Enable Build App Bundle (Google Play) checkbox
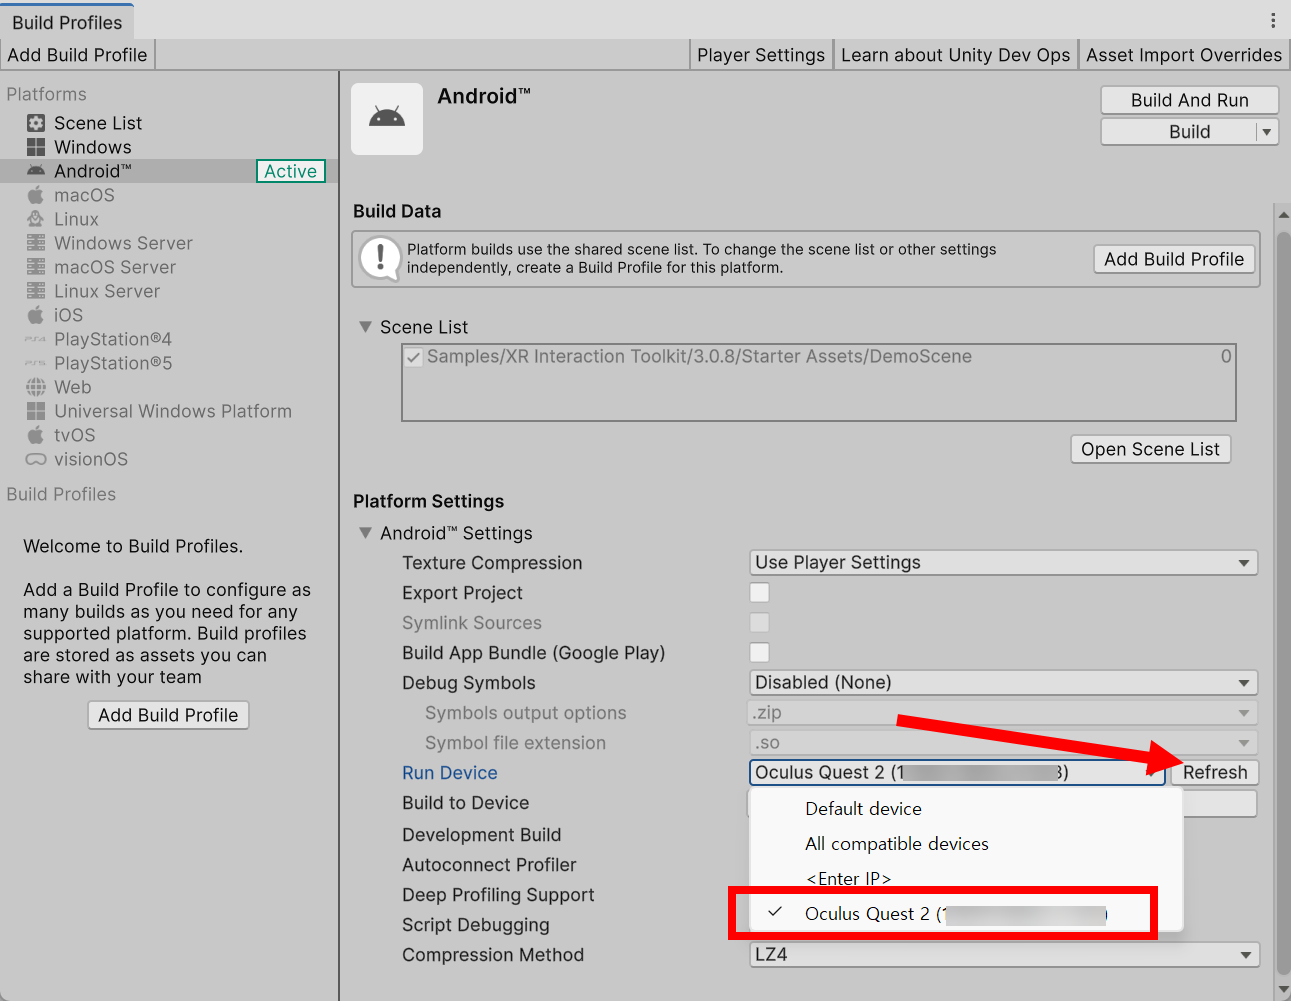This screenshot has width=1291, height=1001. pyautogui.click(x=760, y=652)
